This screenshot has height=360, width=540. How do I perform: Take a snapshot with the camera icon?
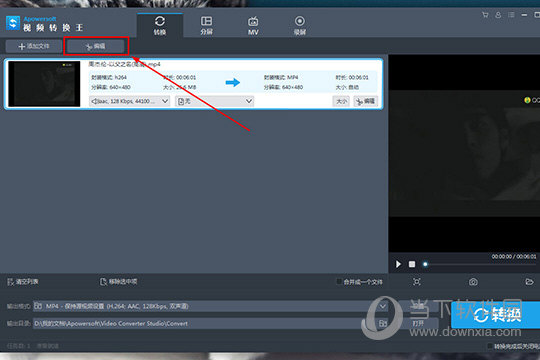point(473,282)
